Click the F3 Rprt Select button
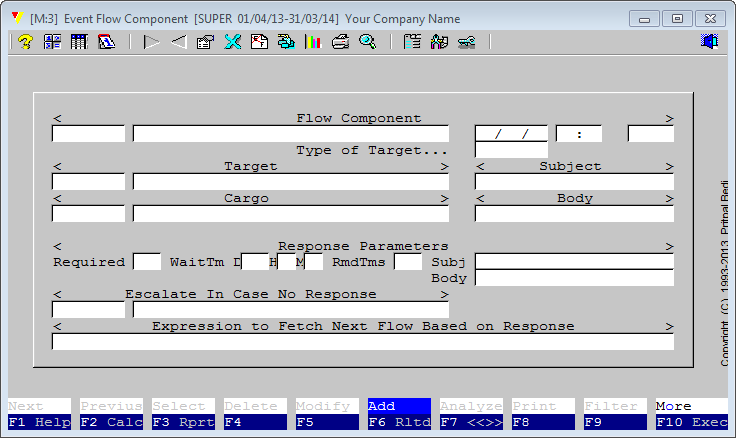 (x=184, y=414)
